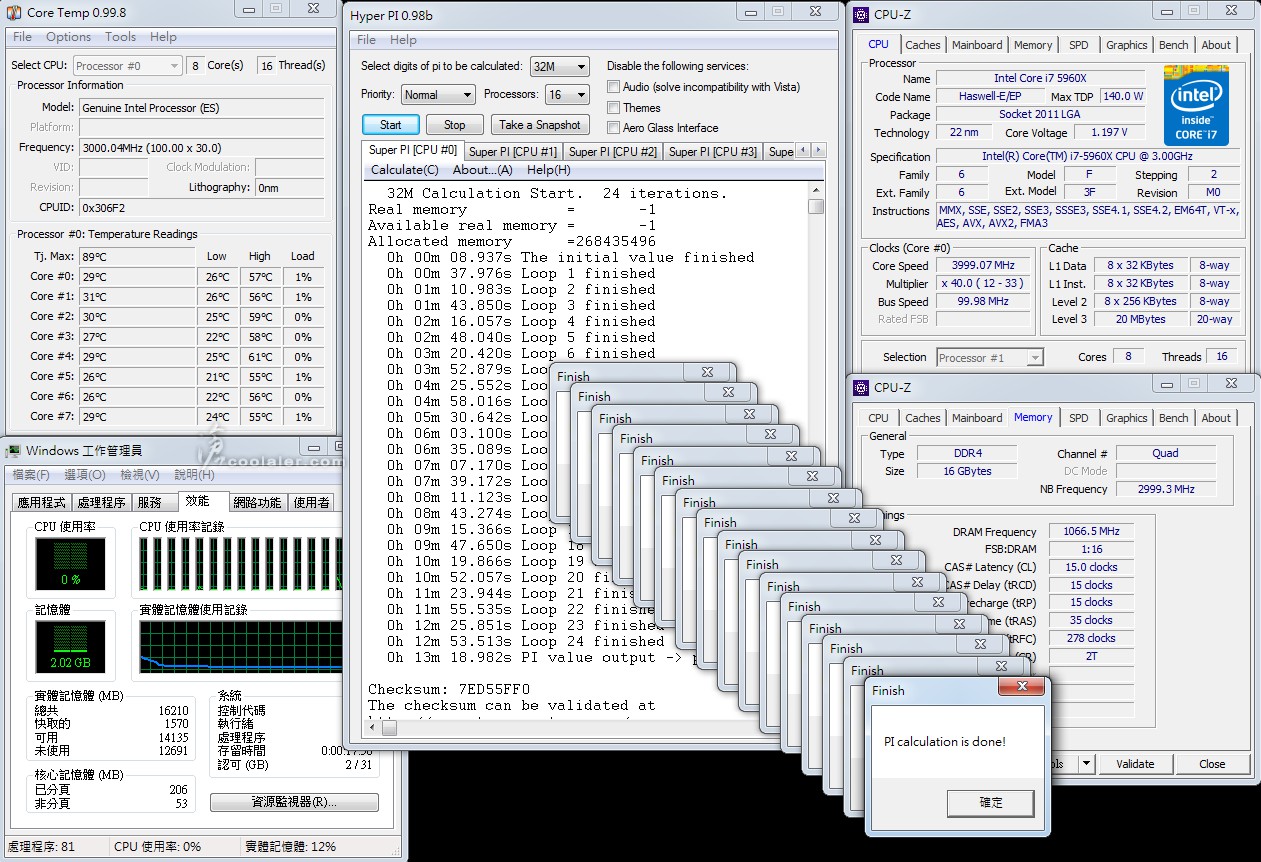Open the digits of pi dropdown showing 32M
This screenshot has width=1261, height=862.
click(559, 66)
